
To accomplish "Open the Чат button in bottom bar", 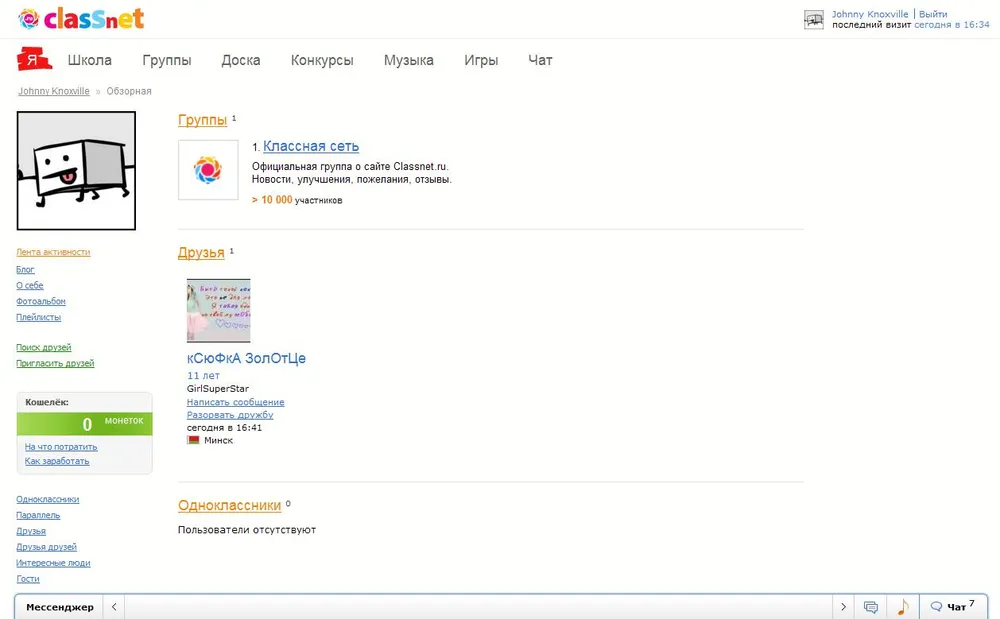I will 953,607.
